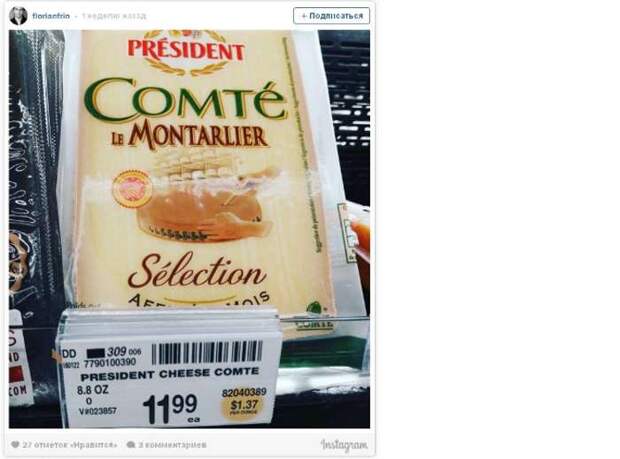Click the Sélection text on the package
Screen dimensions: 620x459
197,272
